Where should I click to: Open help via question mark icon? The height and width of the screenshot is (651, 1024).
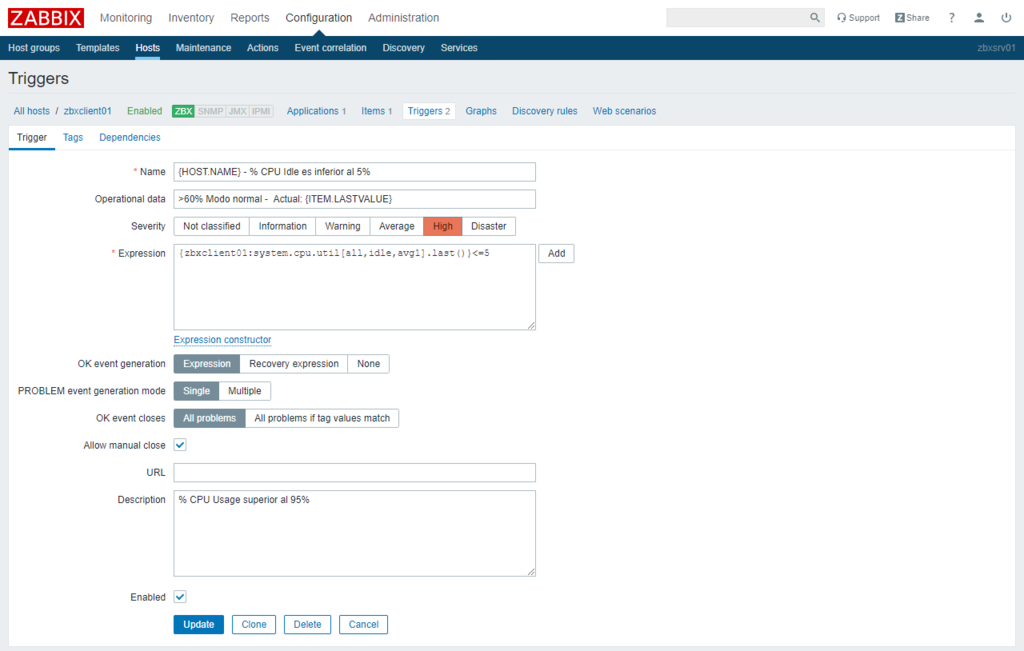click(952, 18)
